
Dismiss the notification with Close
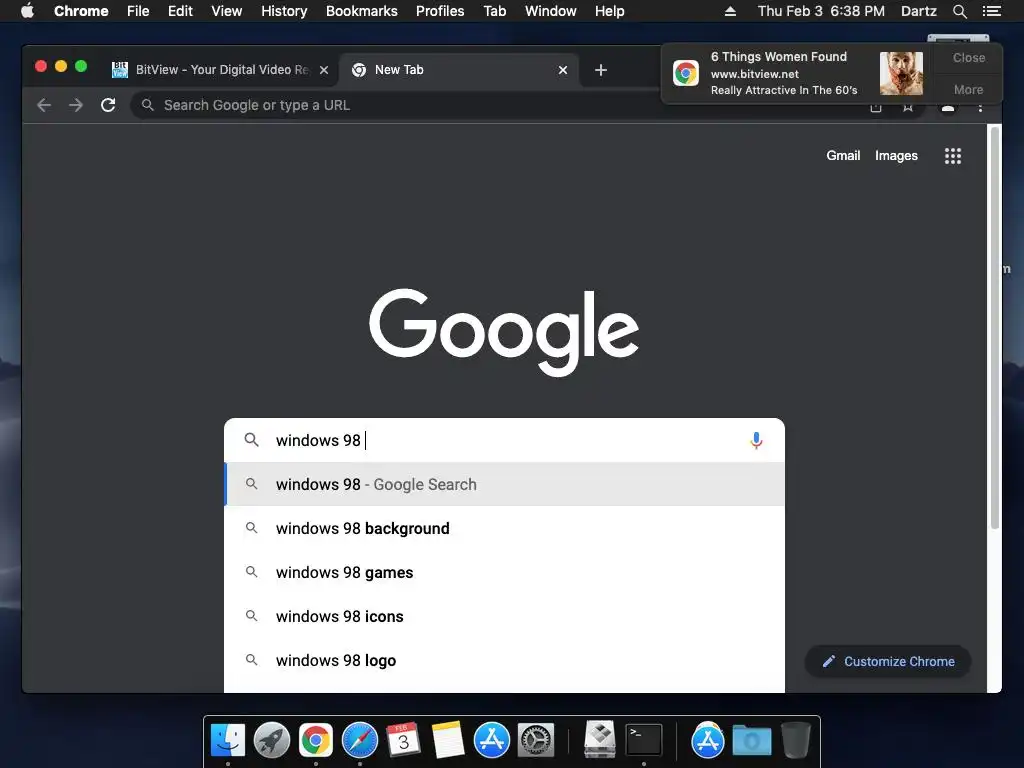click(968, 57)
